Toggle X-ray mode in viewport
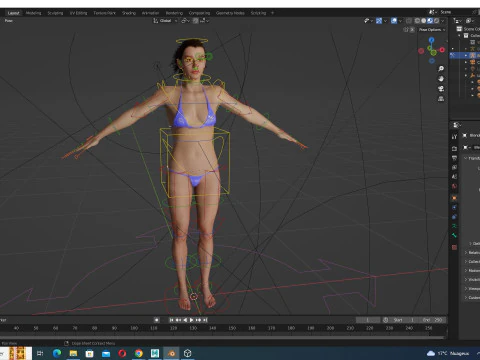Screen dimensions: 480x360 pyautogui.click(x=409, y=21)
